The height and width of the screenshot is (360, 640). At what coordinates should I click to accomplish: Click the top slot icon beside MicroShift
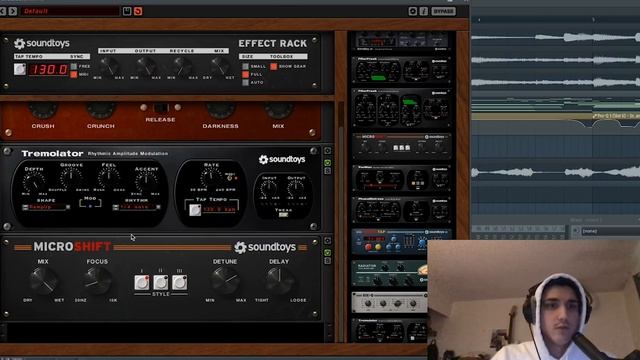(327, 240)
